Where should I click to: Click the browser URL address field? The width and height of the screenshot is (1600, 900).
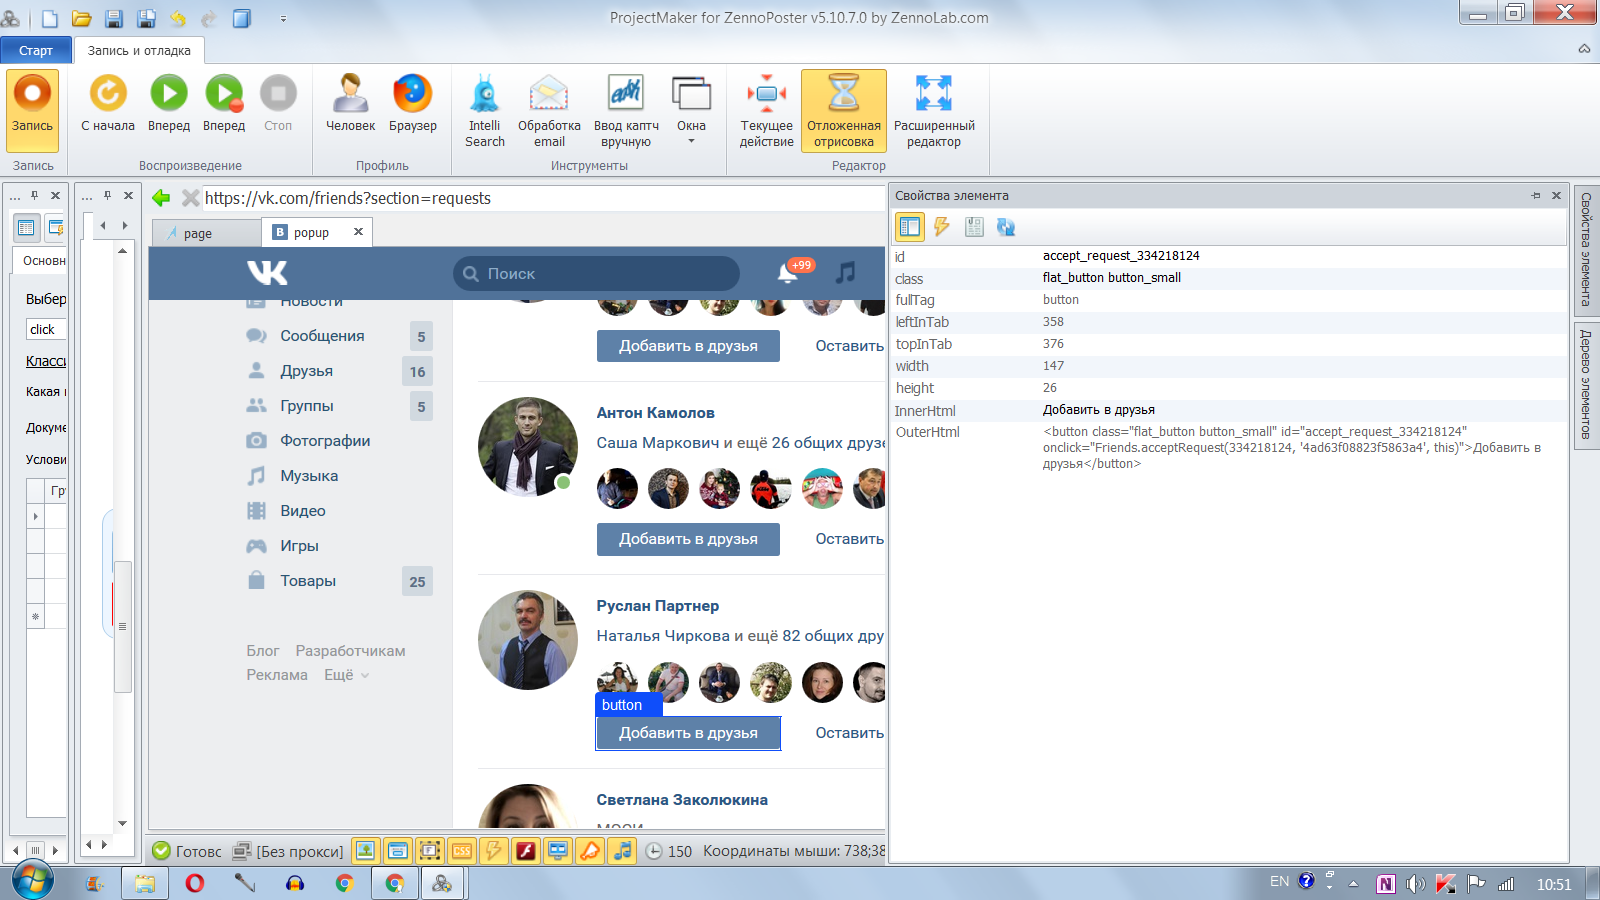click(543, 198)
